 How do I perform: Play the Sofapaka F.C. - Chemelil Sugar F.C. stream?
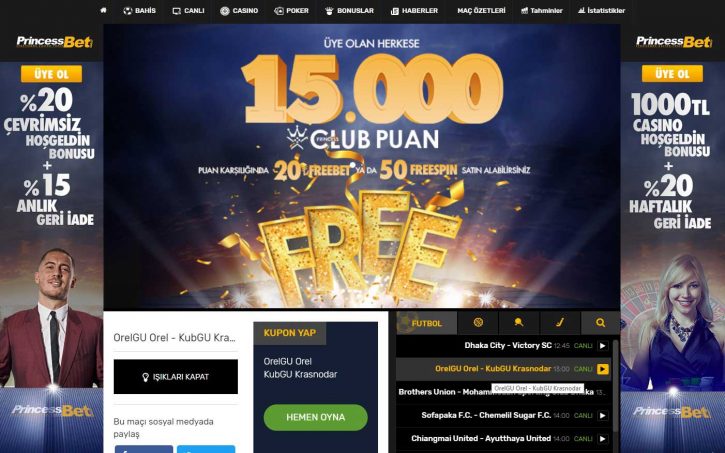click(x=602, y=415)
